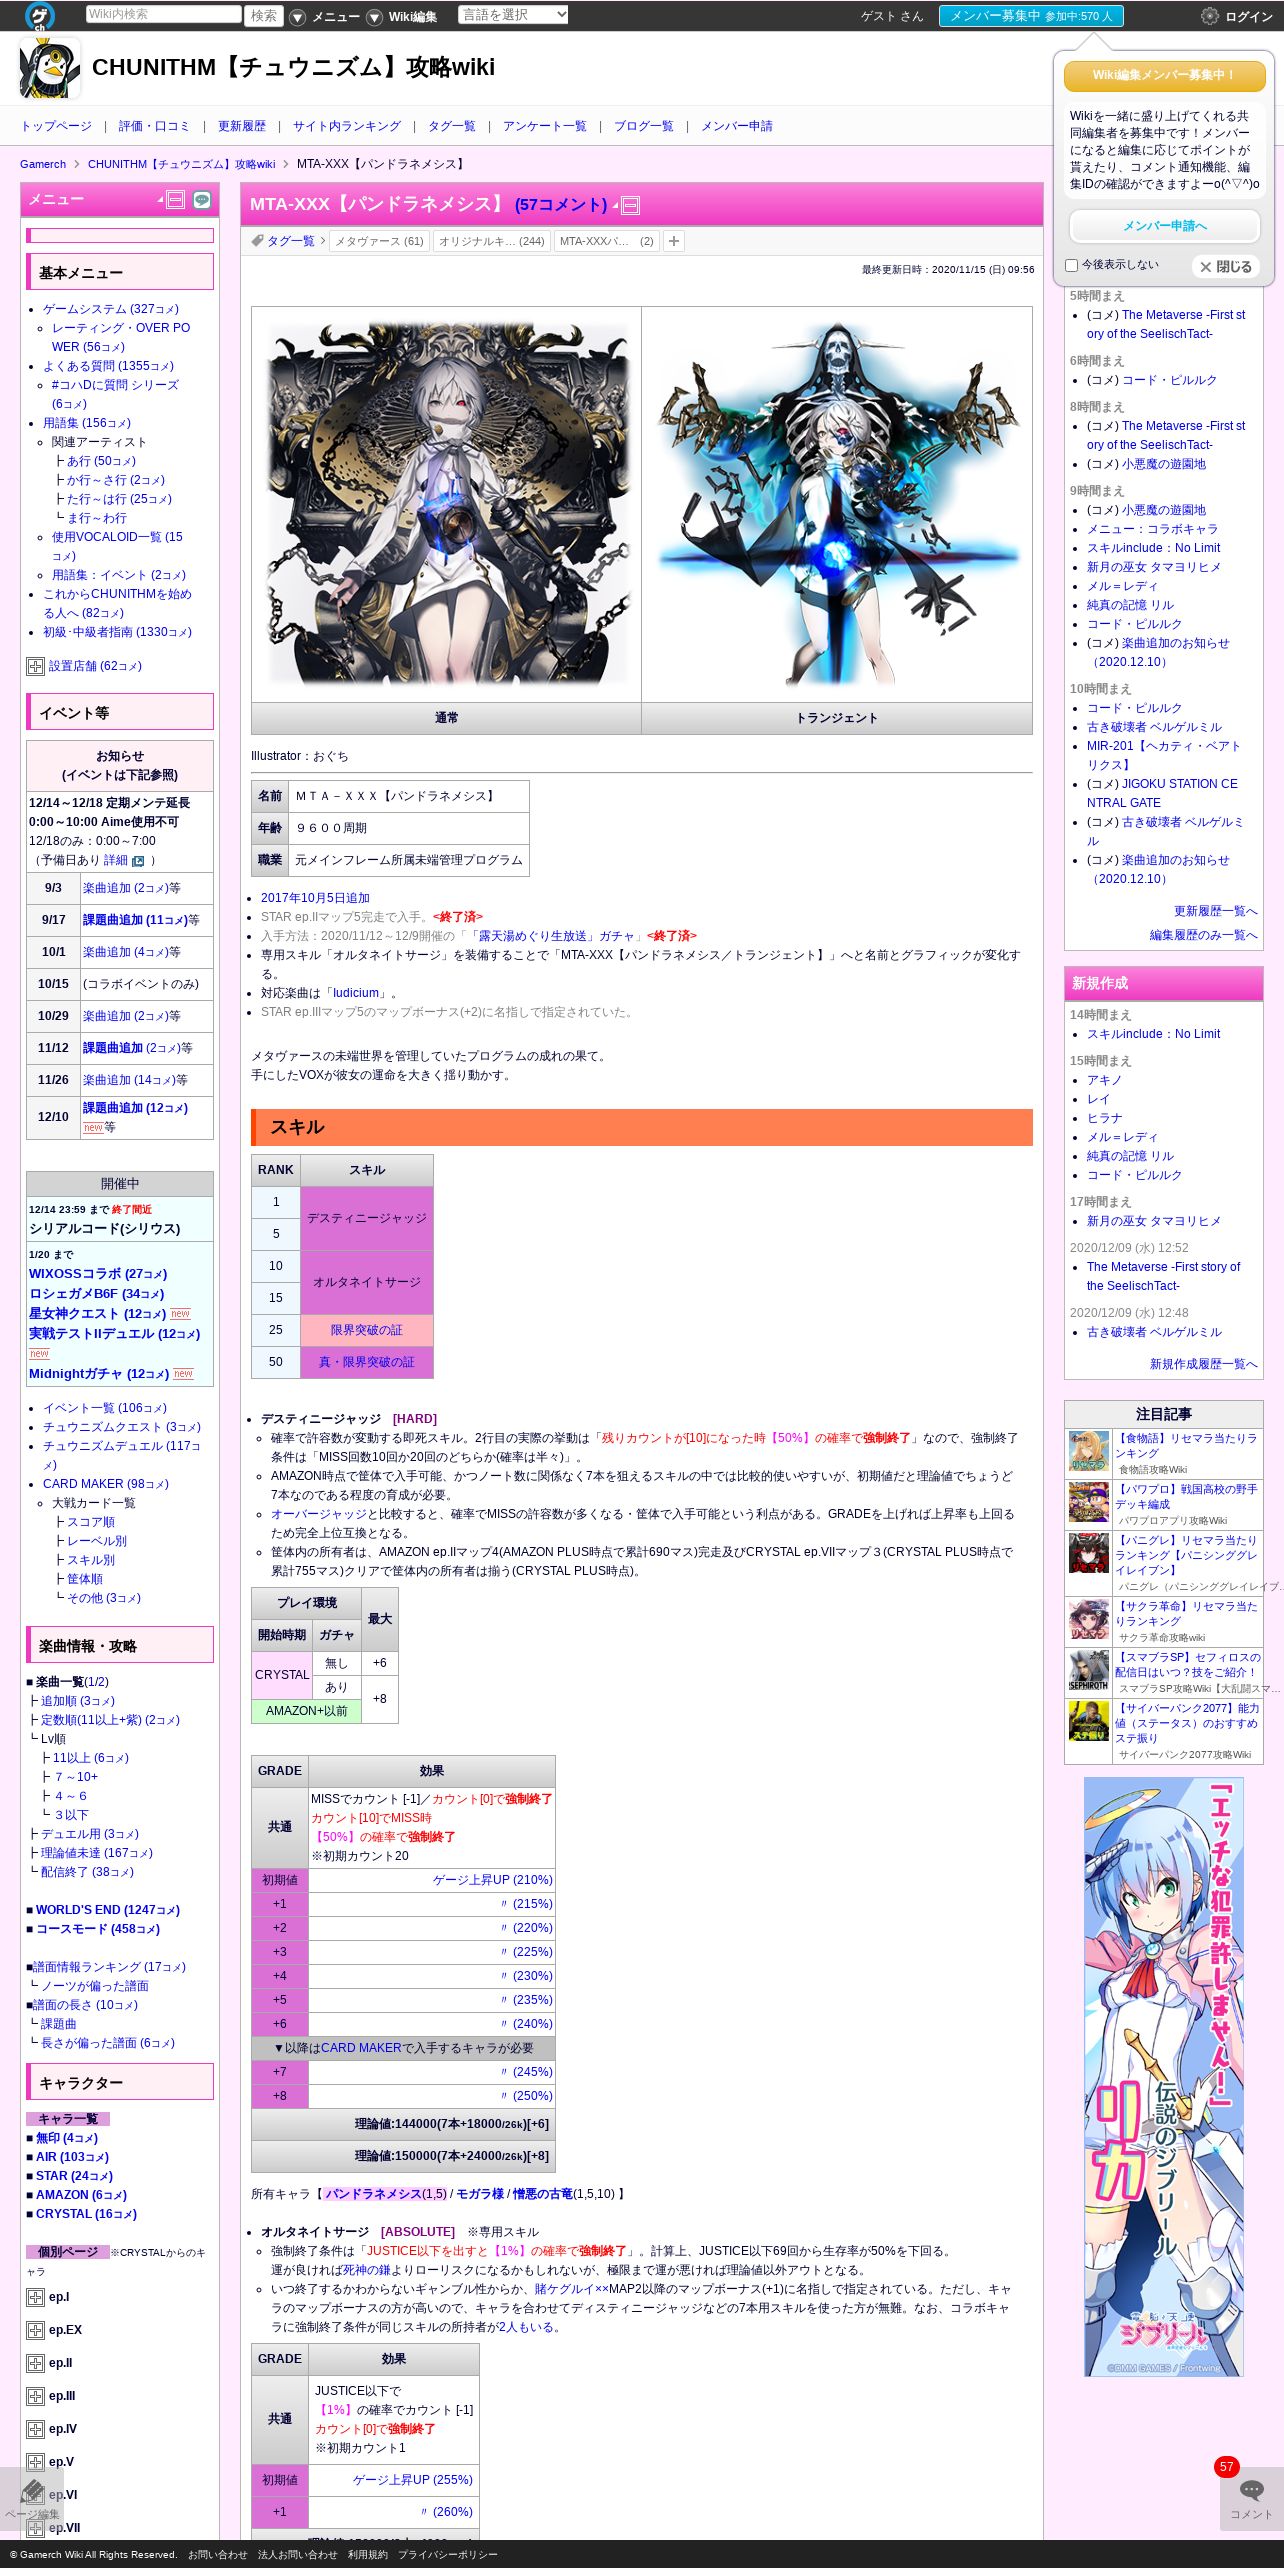Click the Gamerch logo icon
Image resolution: width=1284 pixels, height=2568 pixels.
coord(40,15)
